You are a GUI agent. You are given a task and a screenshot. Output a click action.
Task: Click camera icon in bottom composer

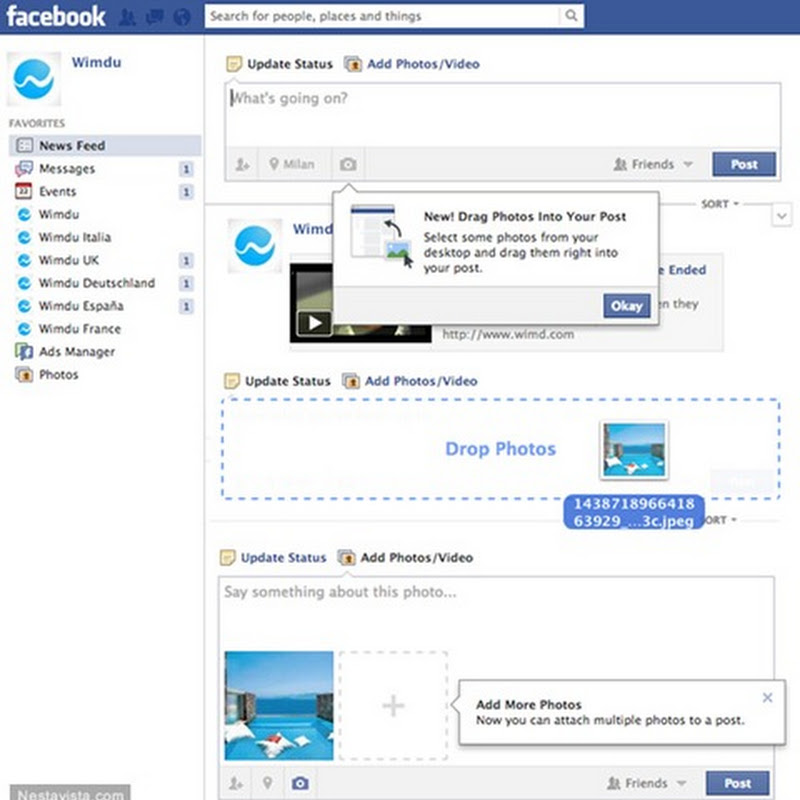click(x=300, y=783)
